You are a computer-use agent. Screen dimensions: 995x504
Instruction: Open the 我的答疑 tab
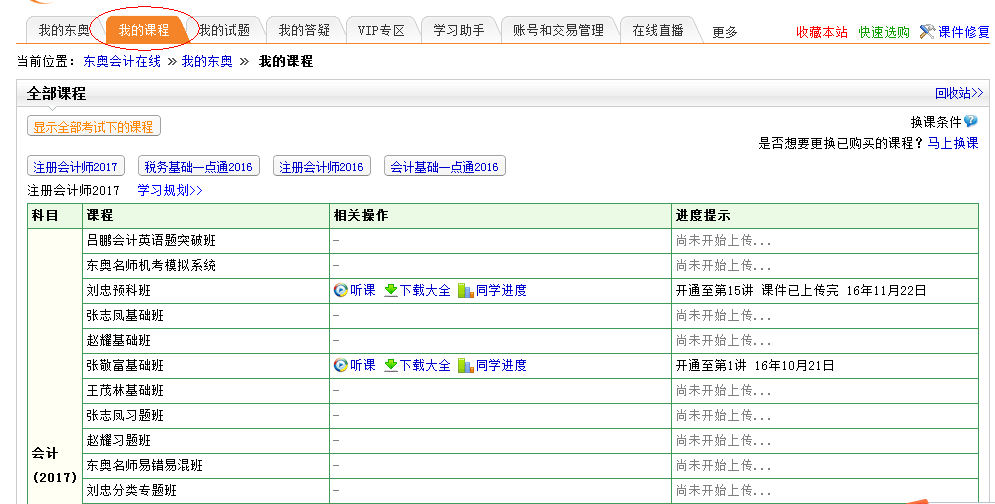click(x=304, y=31)
